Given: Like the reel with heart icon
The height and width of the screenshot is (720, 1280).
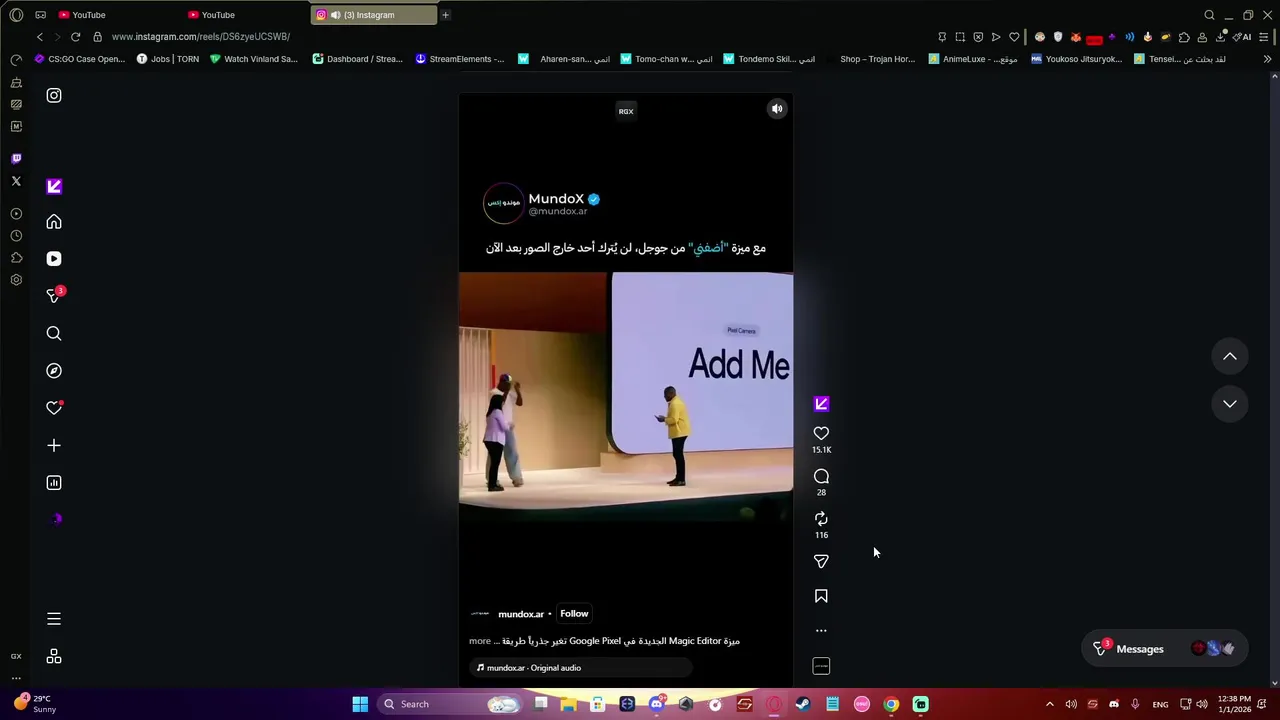Looking at the screenshot, I should [821, 433].
